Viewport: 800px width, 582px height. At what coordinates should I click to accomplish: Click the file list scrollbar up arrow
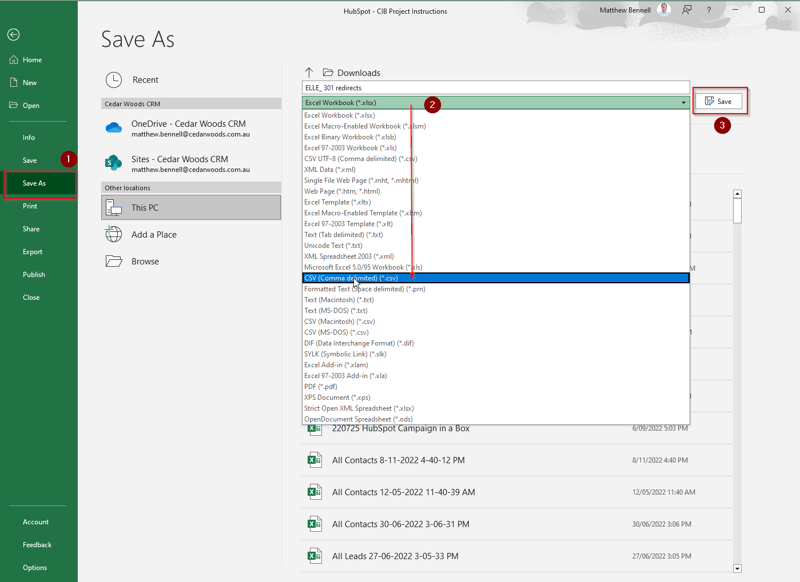(x=737, y=194)
